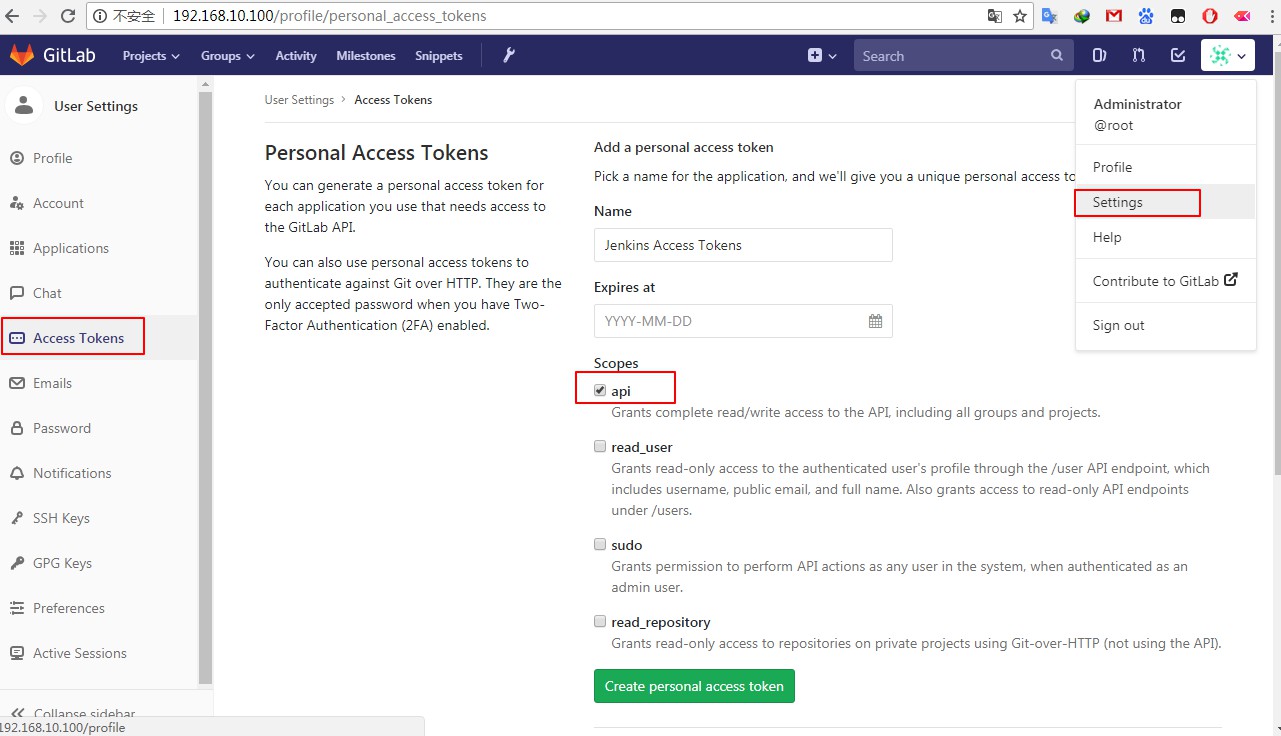
Task: Tick the read_repository scope checkbox
Action: pos(600,621)
